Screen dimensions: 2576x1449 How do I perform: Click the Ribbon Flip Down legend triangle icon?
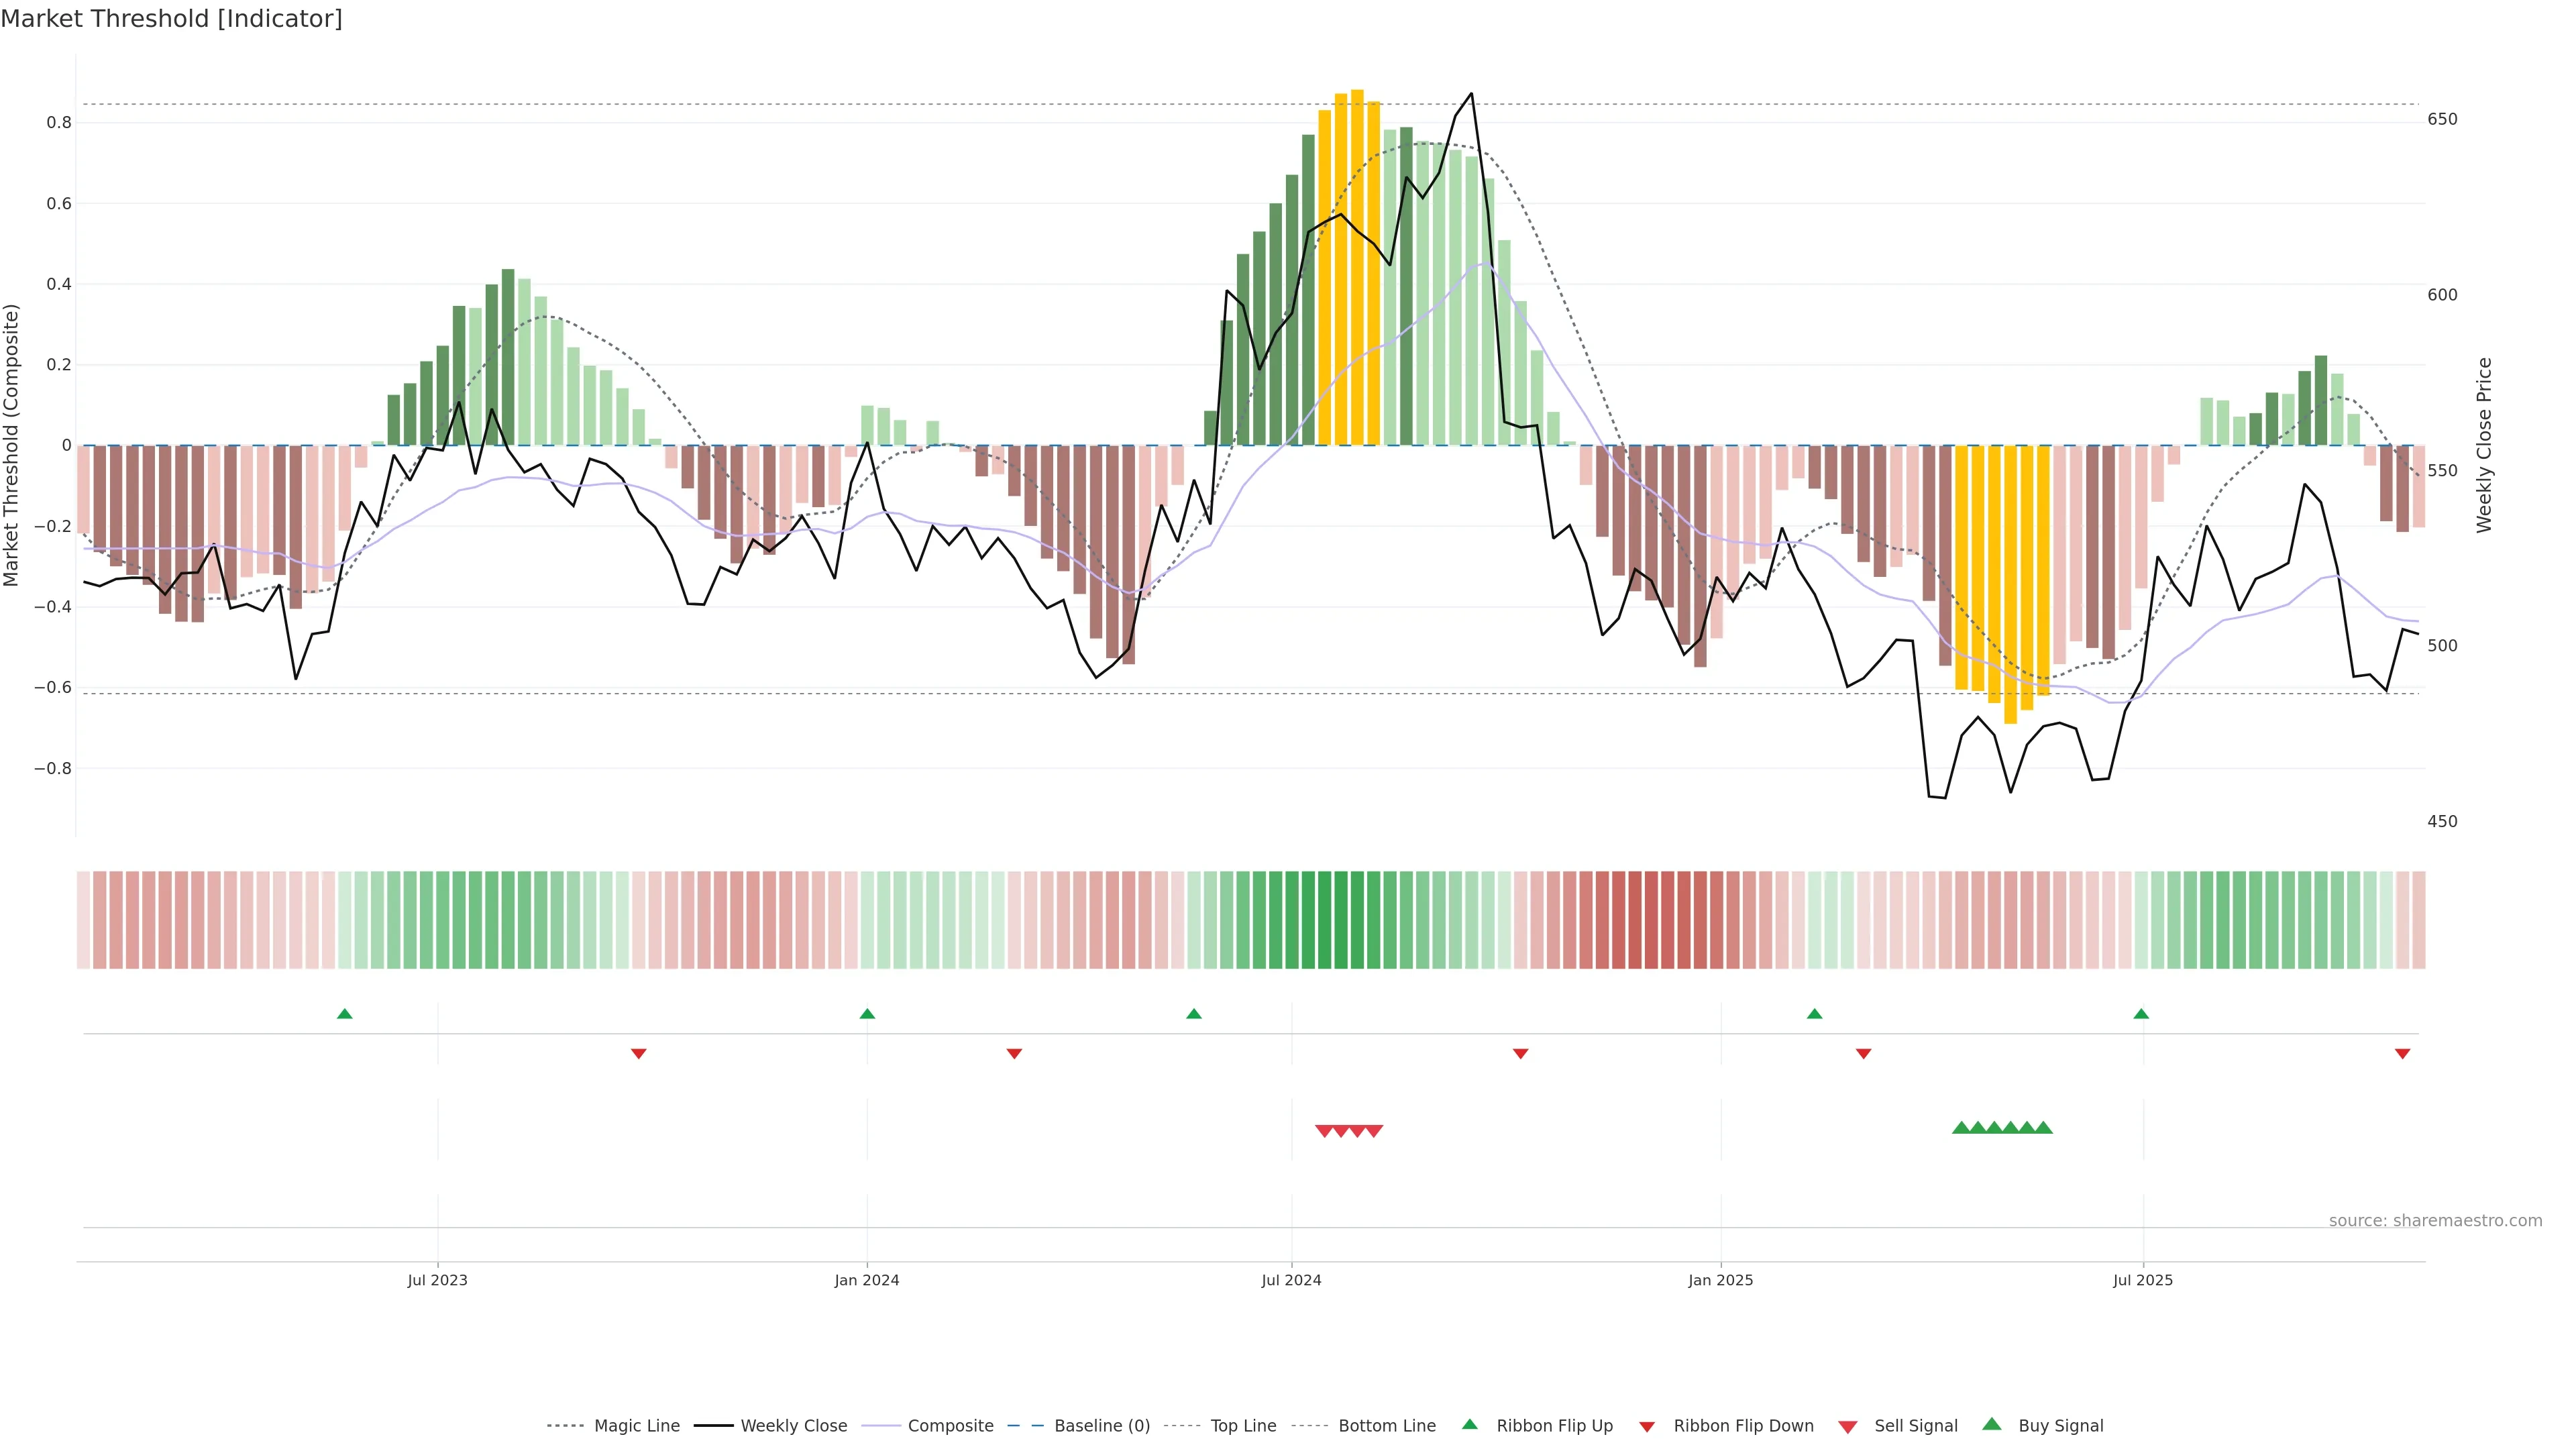(x=1647, y=1427)
